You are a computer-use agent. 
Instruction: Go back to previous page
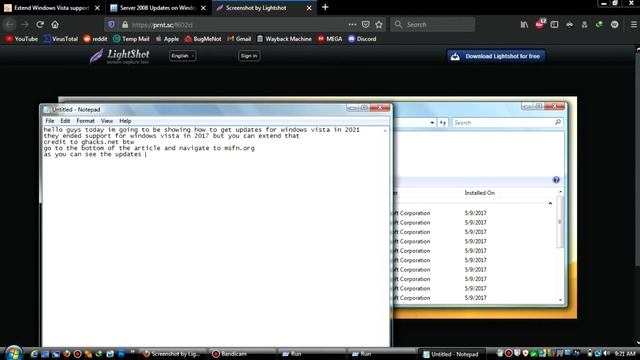(10, 24)
